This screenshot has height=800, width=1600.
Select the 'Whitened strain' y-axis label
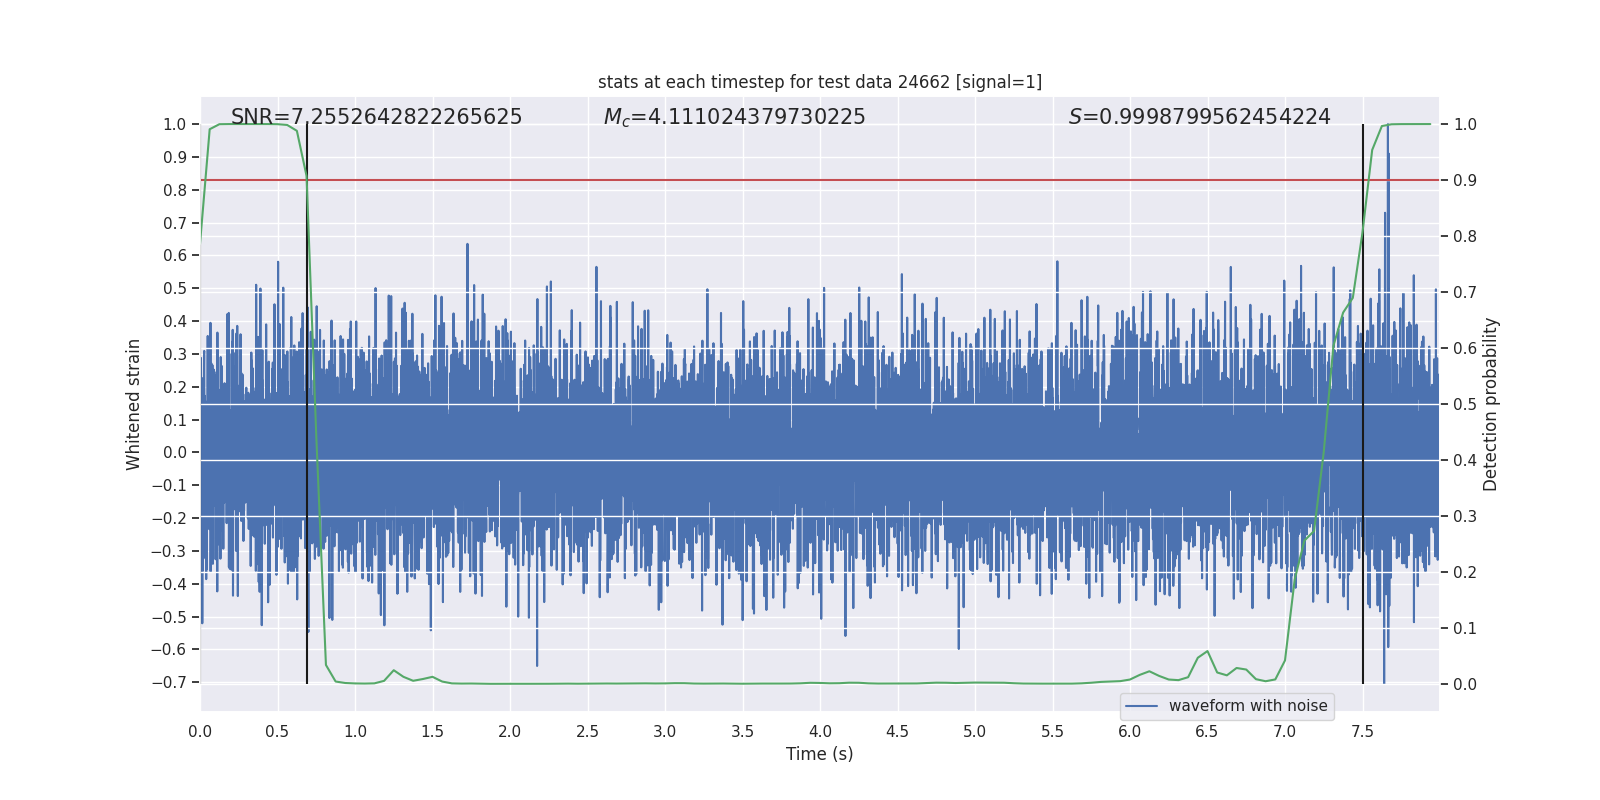point(134,404)
